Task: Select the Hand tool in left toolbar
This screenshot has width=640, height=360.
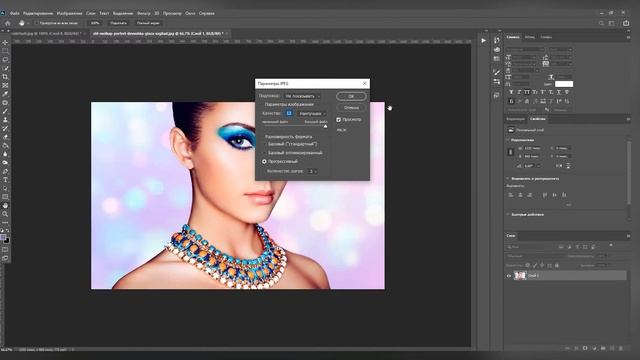Action: tap(5, 205)
